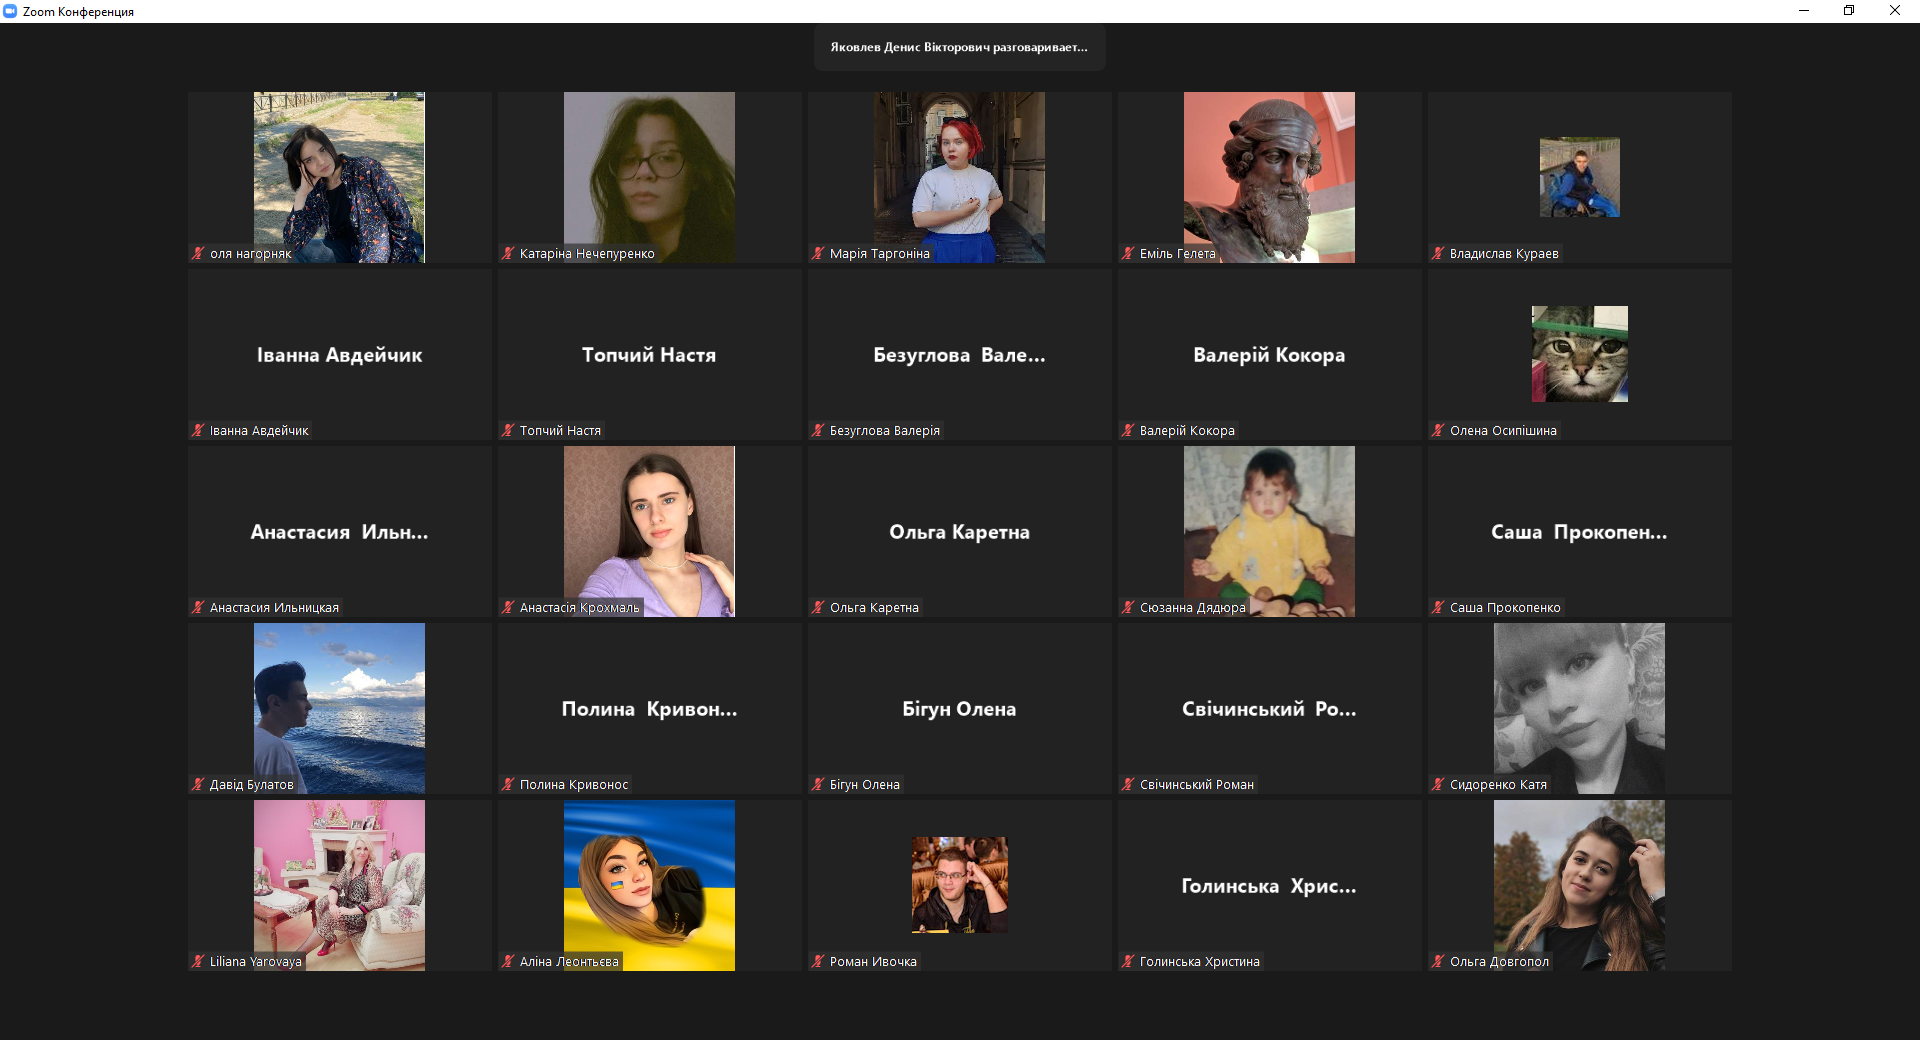Click the active speaker notification banner

point(959,47)
